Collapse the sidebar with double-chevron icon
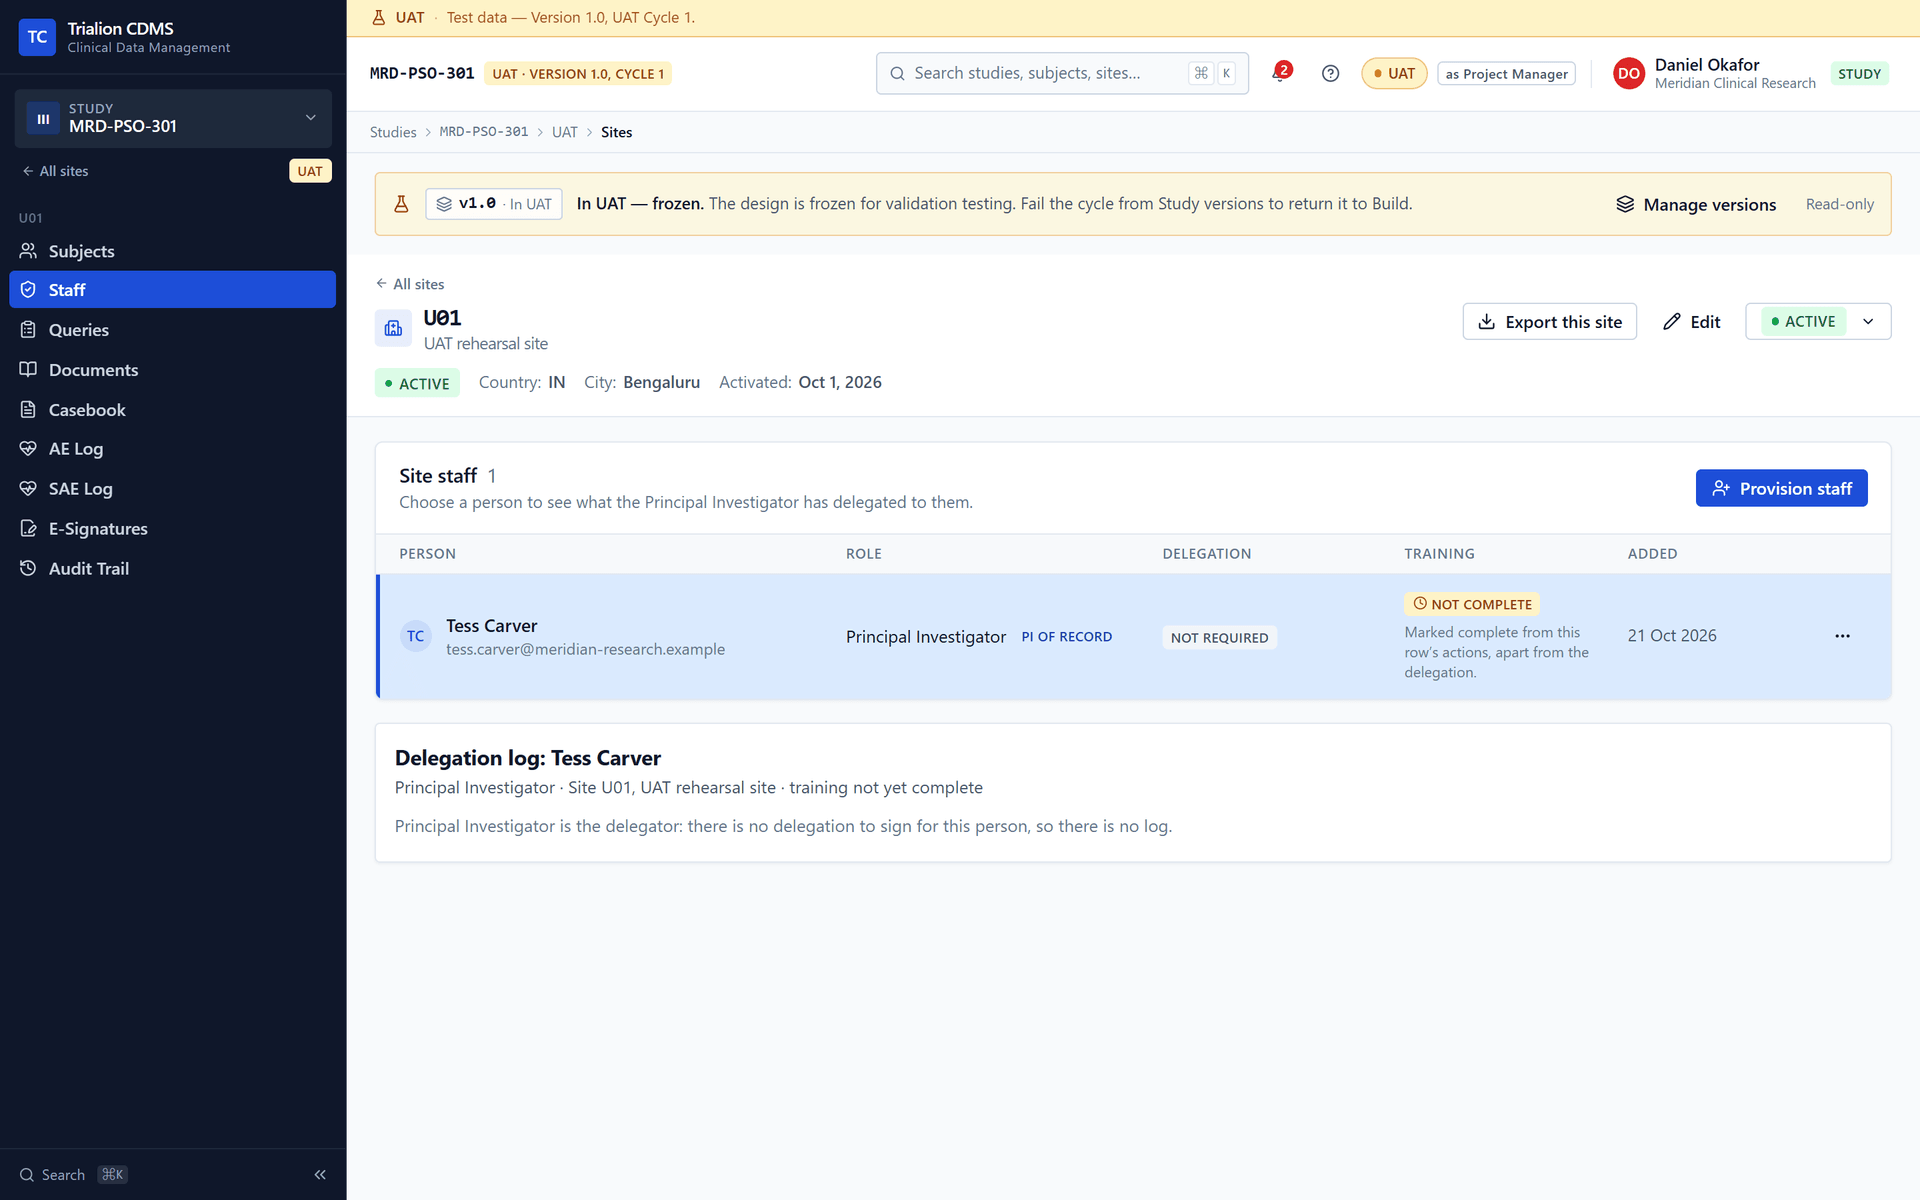Screen dimensions: 1920x1200 pyautogui.click(x=320, y=1174)
